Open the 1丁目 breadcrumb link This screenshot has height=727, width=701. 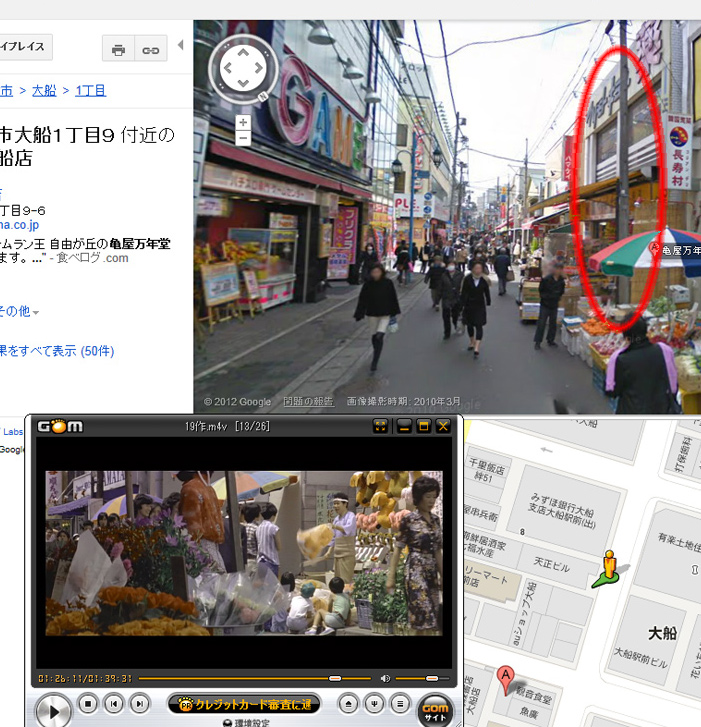point(91,90)
